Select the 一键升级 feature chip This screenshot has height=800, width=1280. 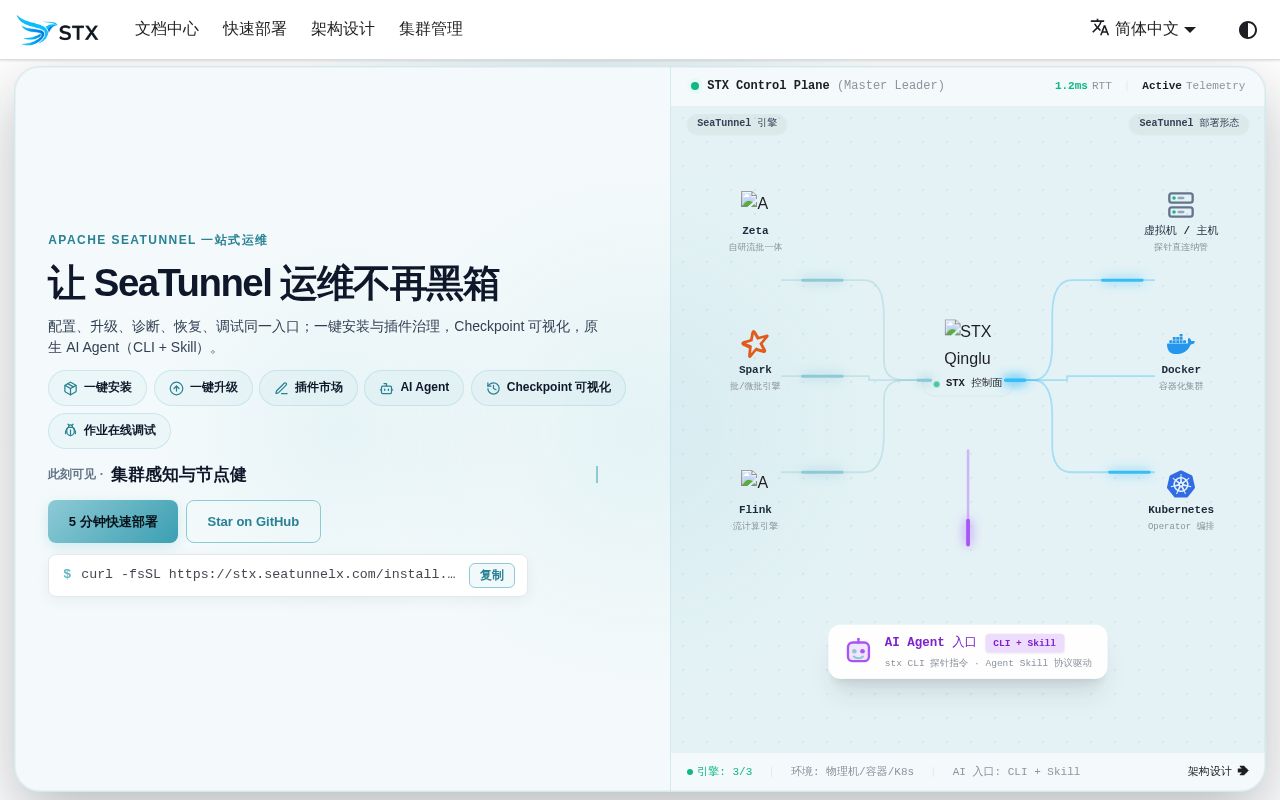click(x=203, y=388)
